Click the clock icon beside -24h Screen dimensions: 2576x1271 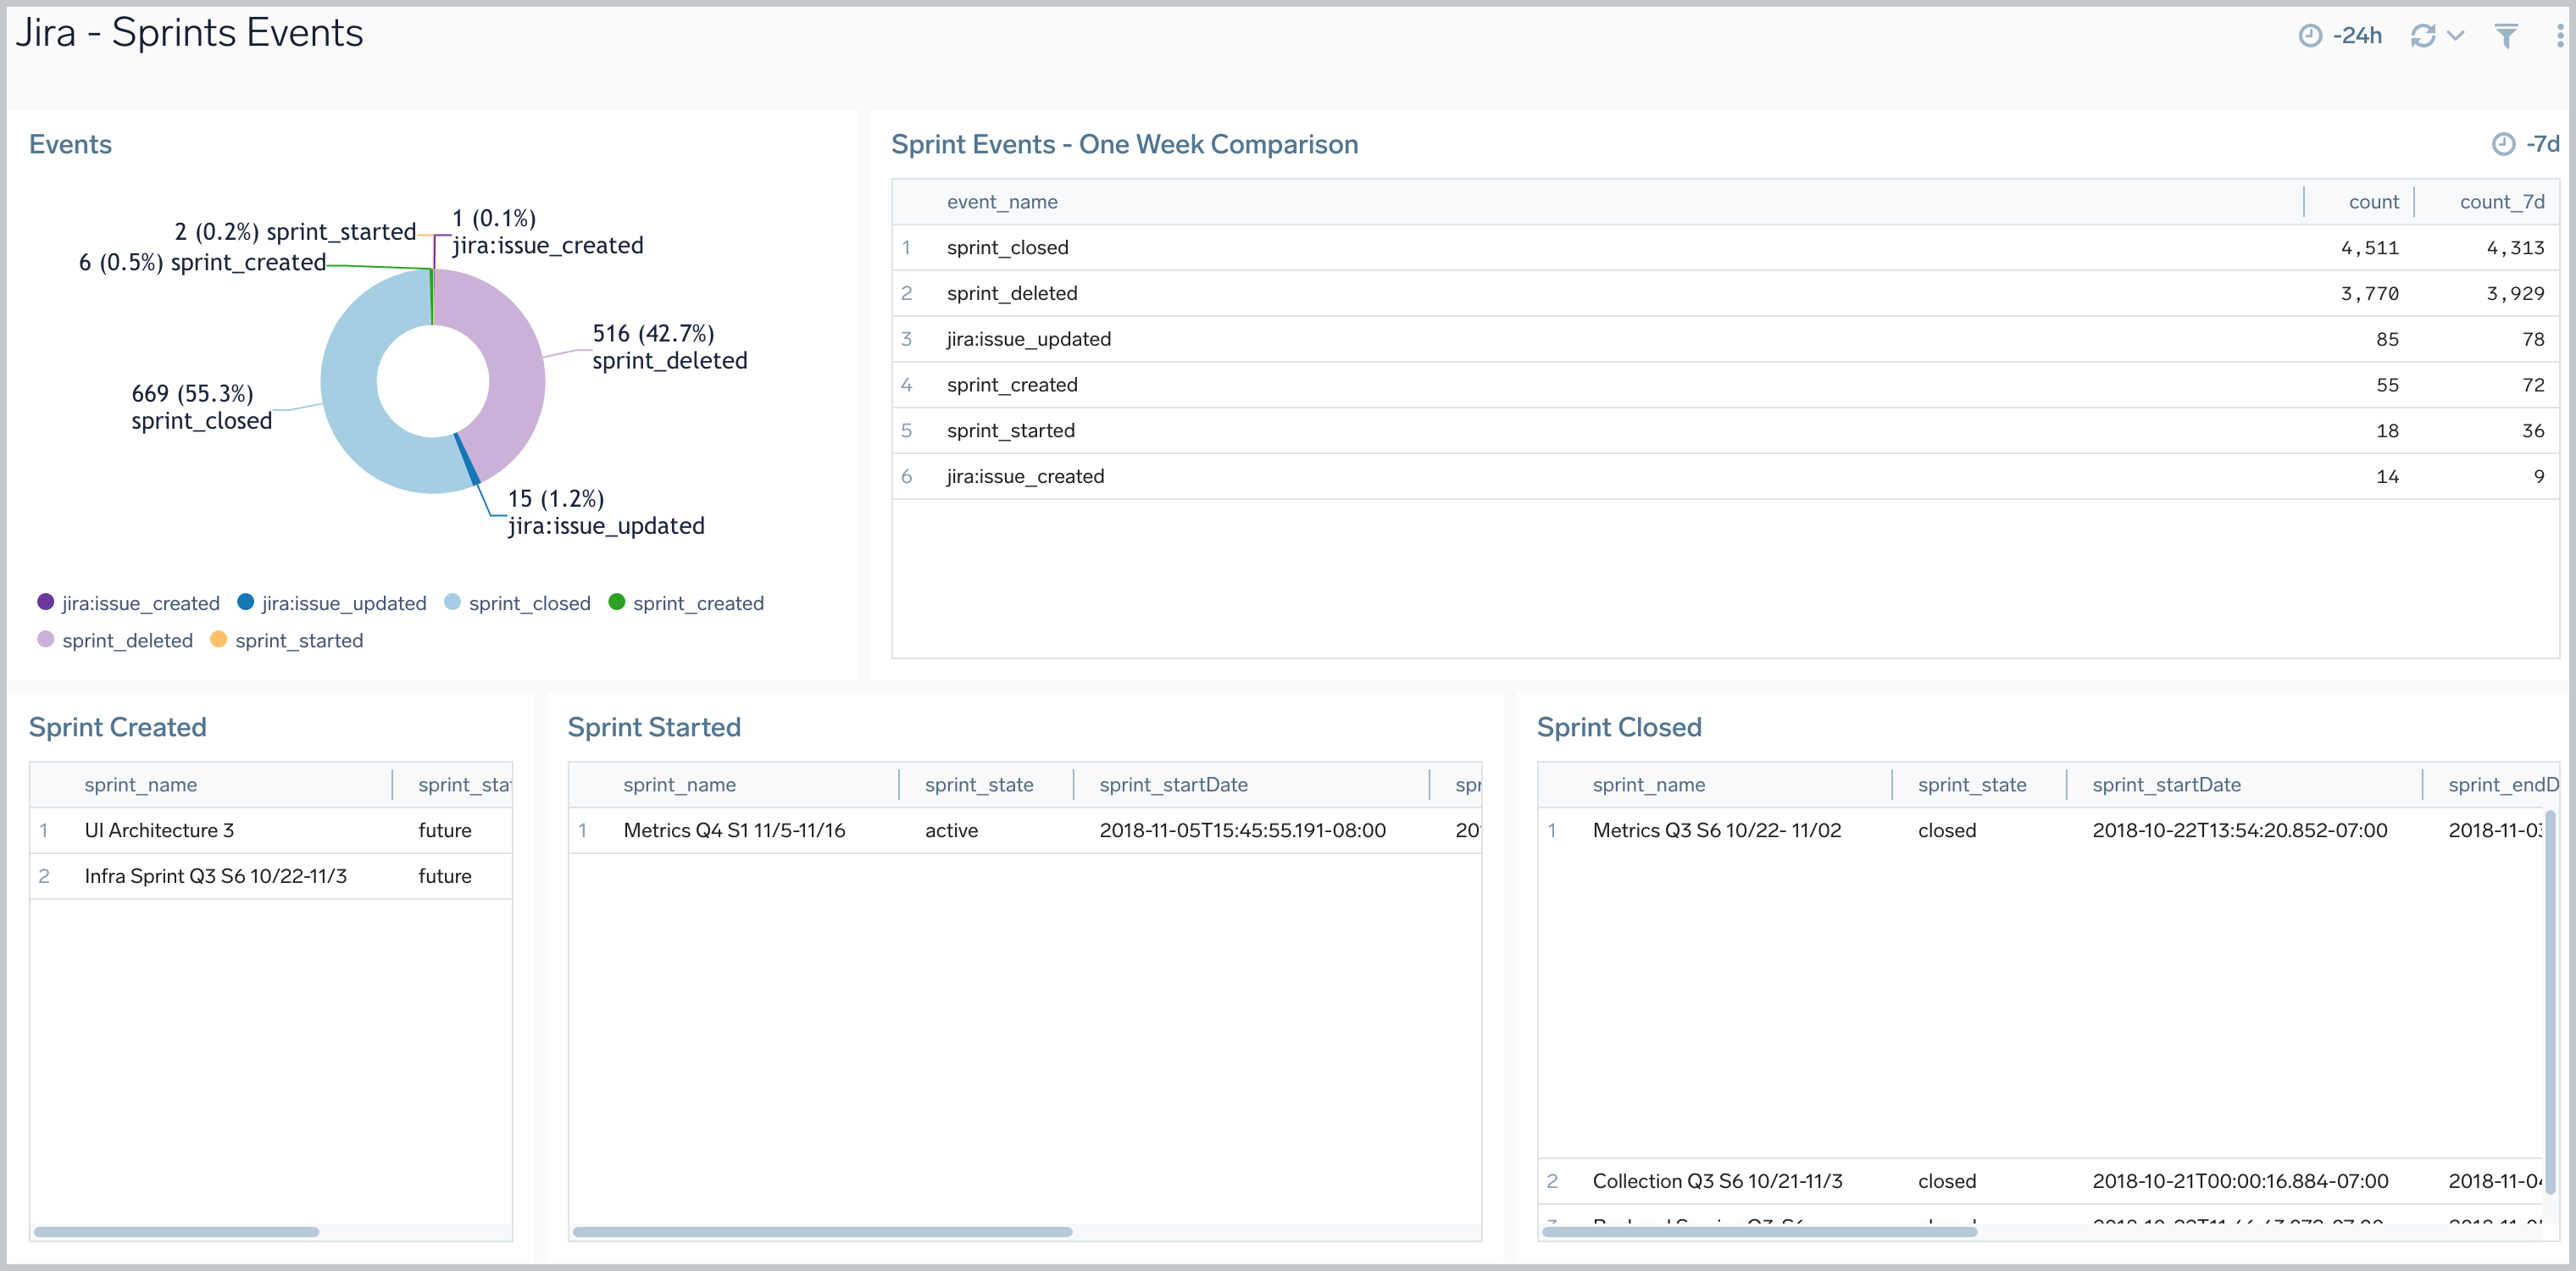[2310, 36]
